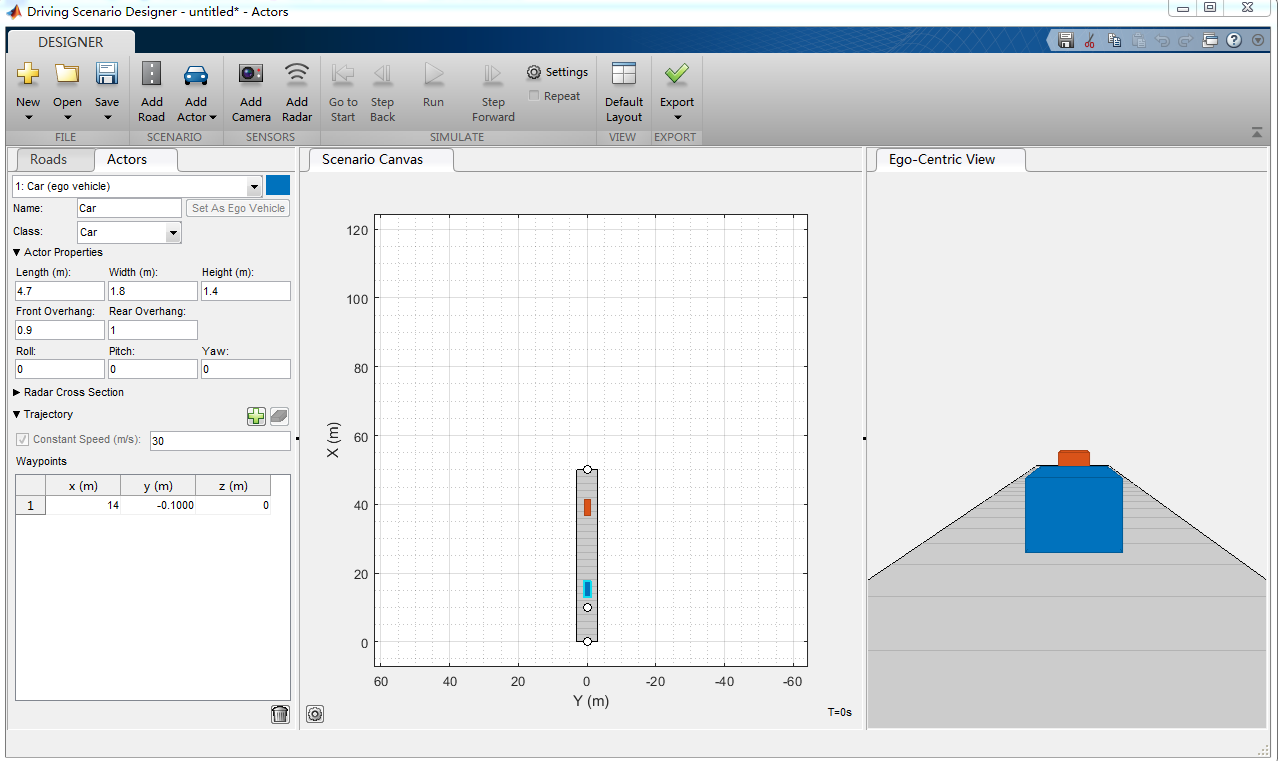Viewport: 1278px width, 761px height.
Task: Click the scissors Cut icon
Action: (x=1090, y=40)
